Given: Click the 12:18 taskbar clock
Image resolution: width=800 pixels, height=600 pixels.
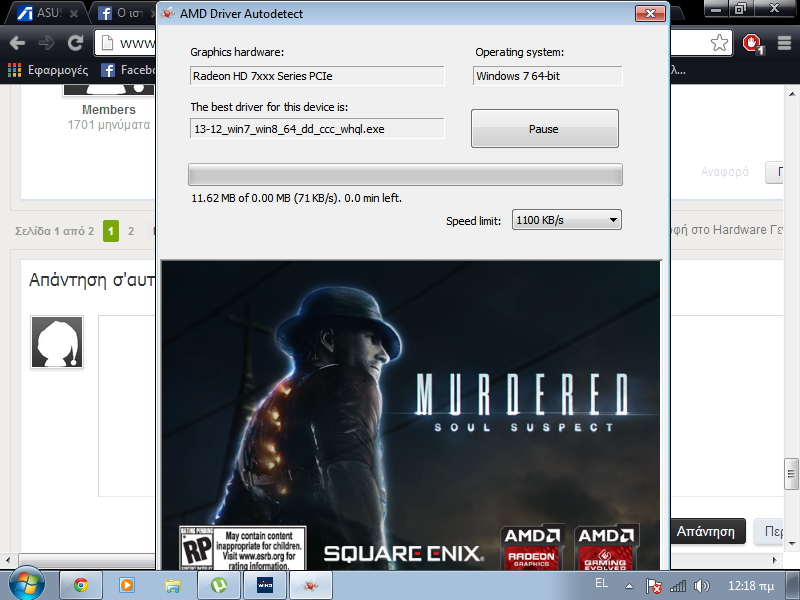Looking at the screenshot, I should point(751,586).
